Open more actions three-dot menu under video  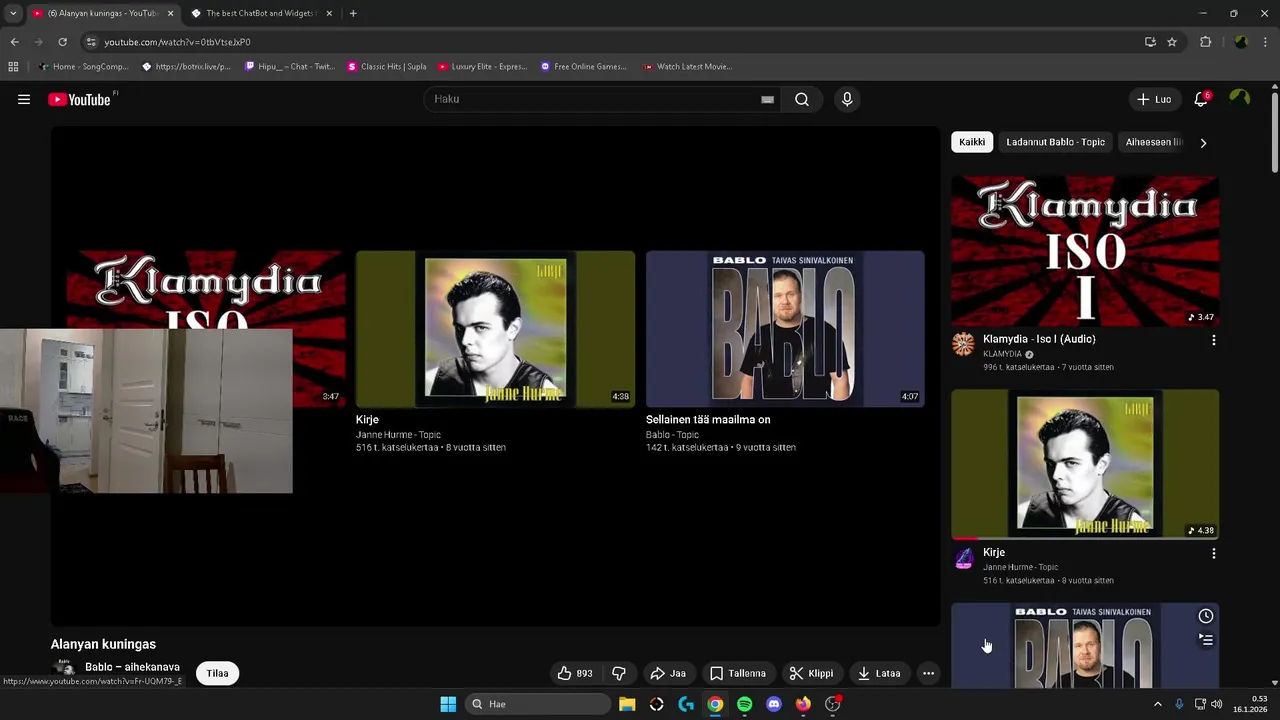(928, 673)
